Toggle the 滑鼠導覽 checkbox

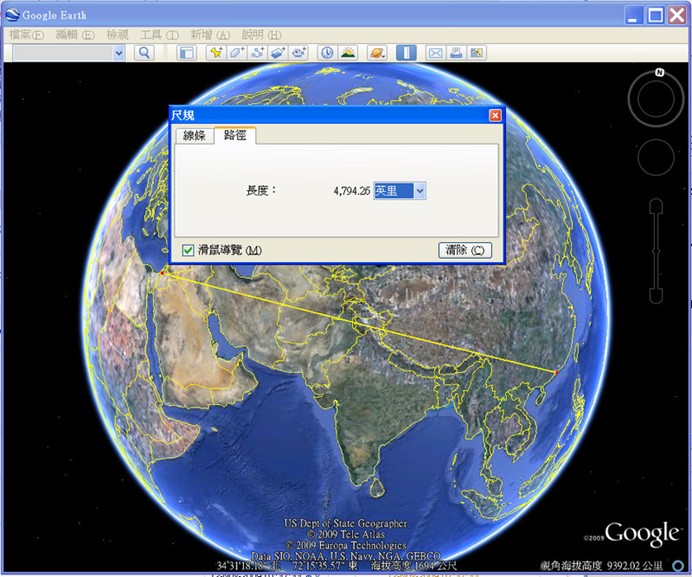(188, 250)
